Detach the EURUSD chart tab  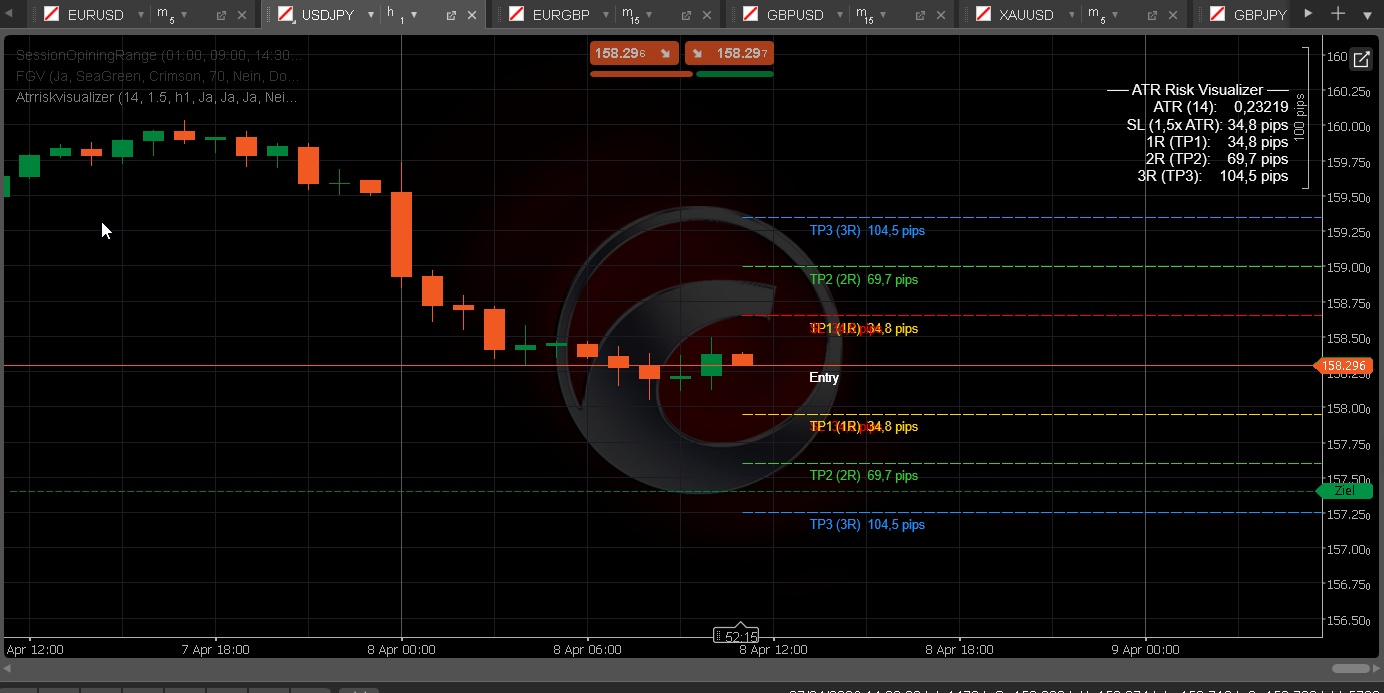point(221,15)
